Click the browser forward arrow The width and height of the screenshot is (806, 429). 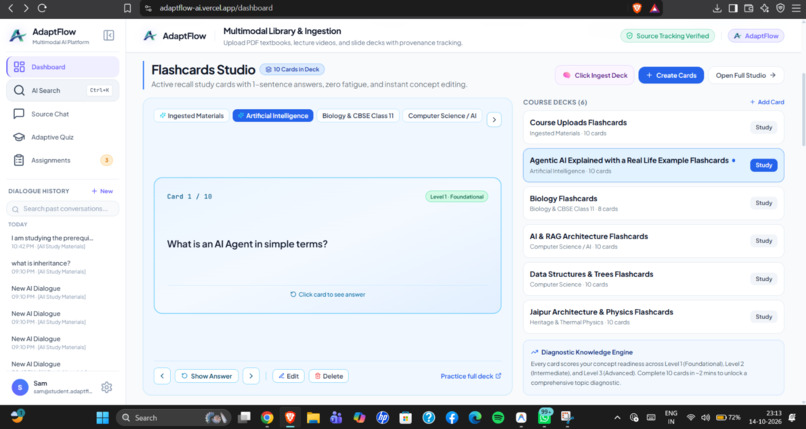coord(26,8)
